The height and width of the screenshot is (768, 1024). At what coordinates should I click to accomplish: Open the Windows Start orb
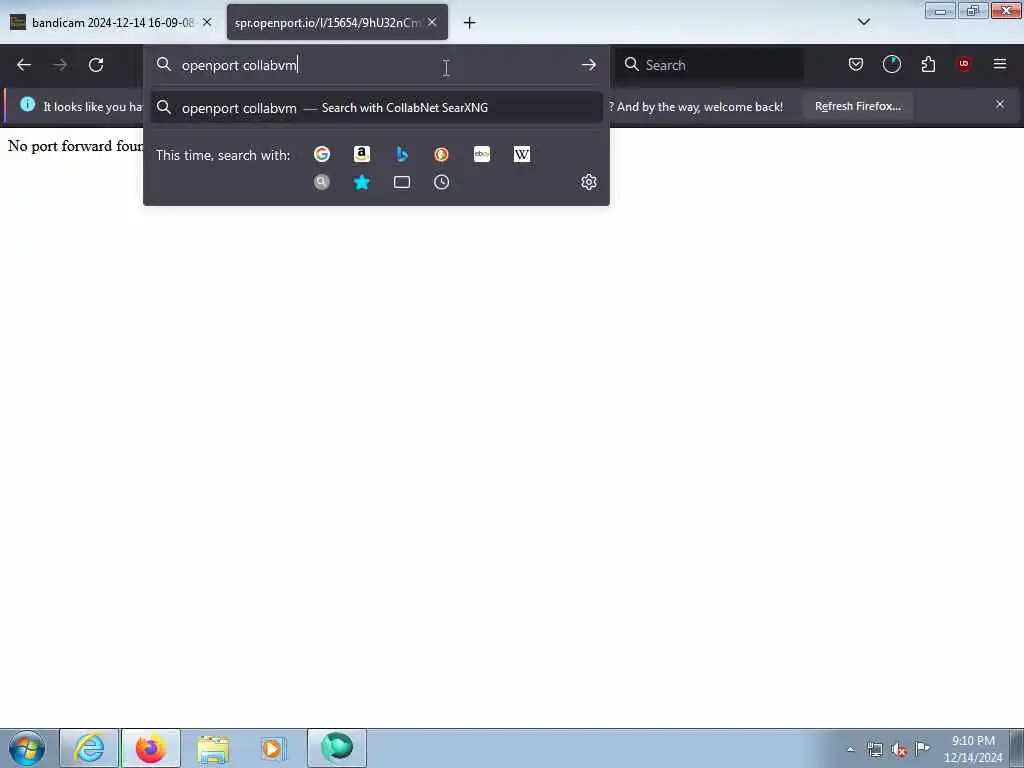(x=27, y=748)
